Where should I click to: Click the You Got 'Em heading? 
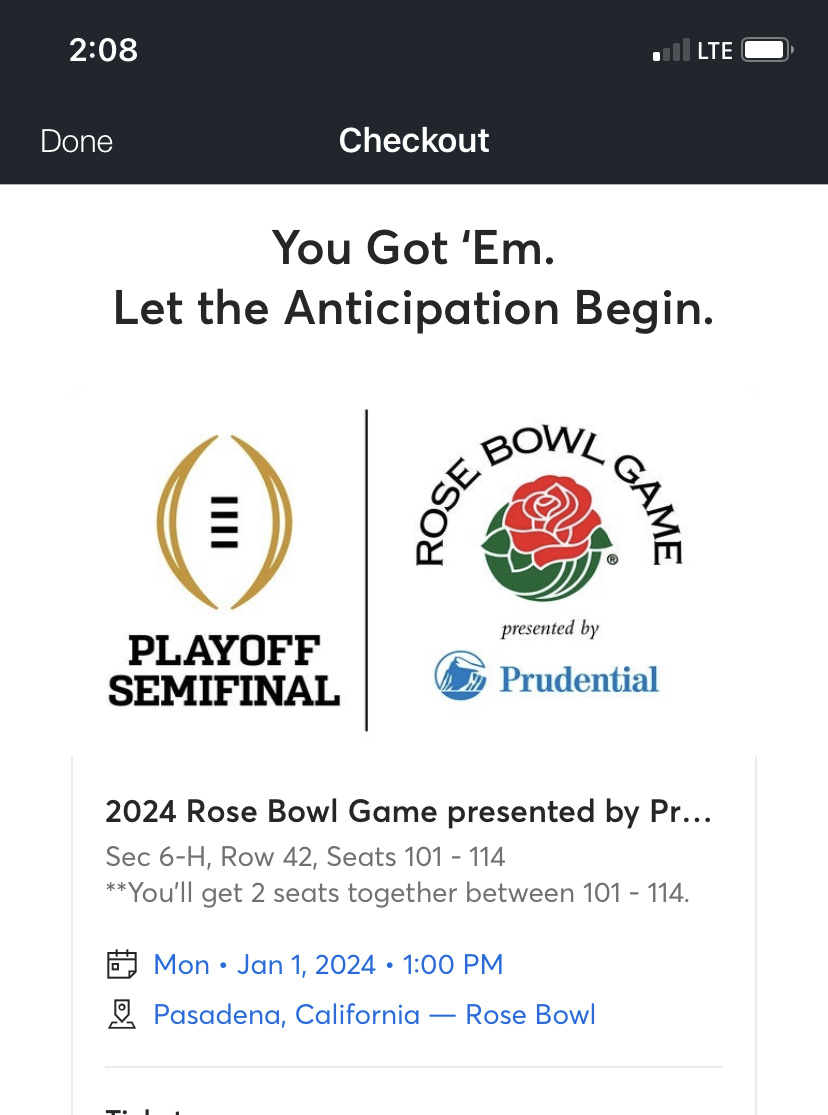click(x=413, y=248)
